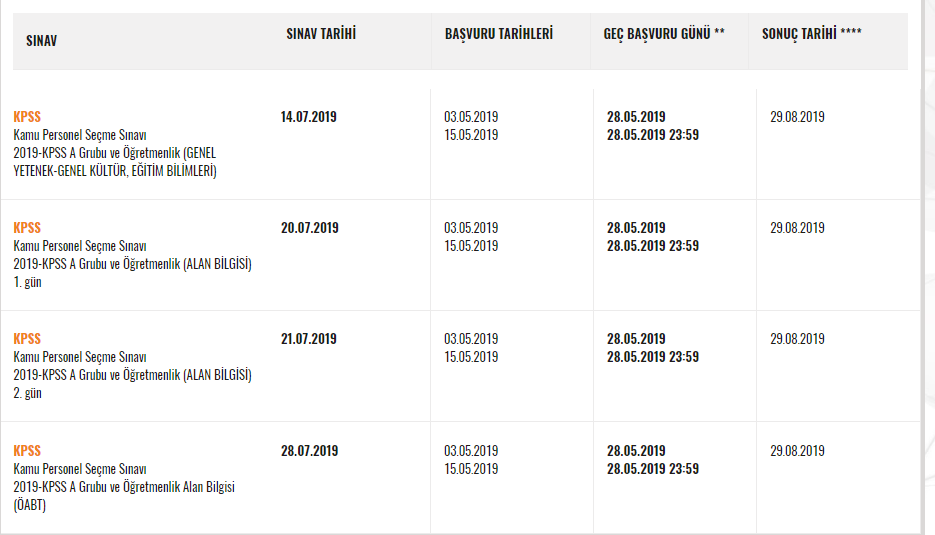The width and height of the screenshot is (935, 535).
Task: Click the SINAV TARİHİ column header
Action: click(x=321, y=34)
